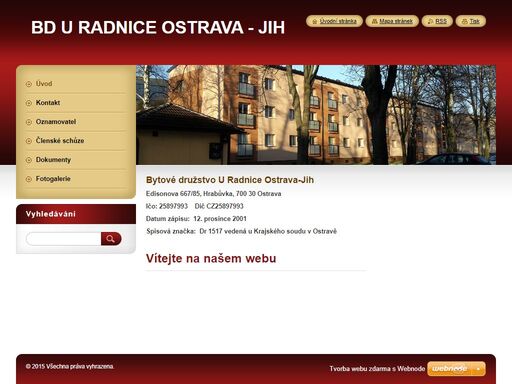The width and height of the screenshot is (512, 384).
Task: Click the search magnifier button
Action: [111, 239]
